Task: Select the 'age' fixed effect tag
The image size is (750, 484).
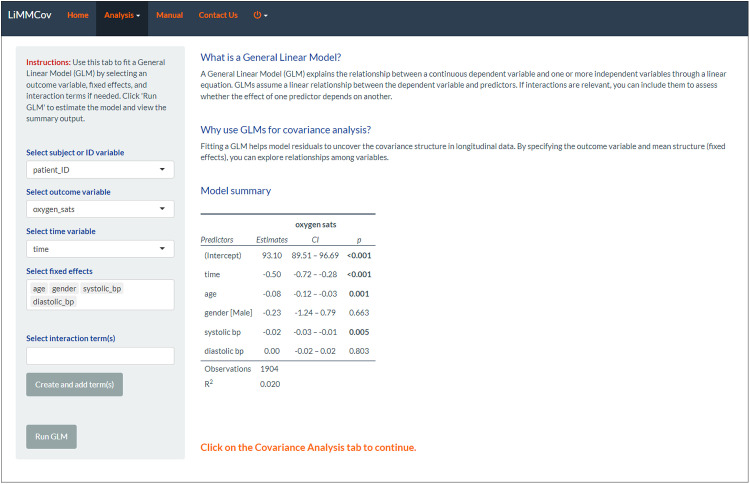Action: point(39,289)
